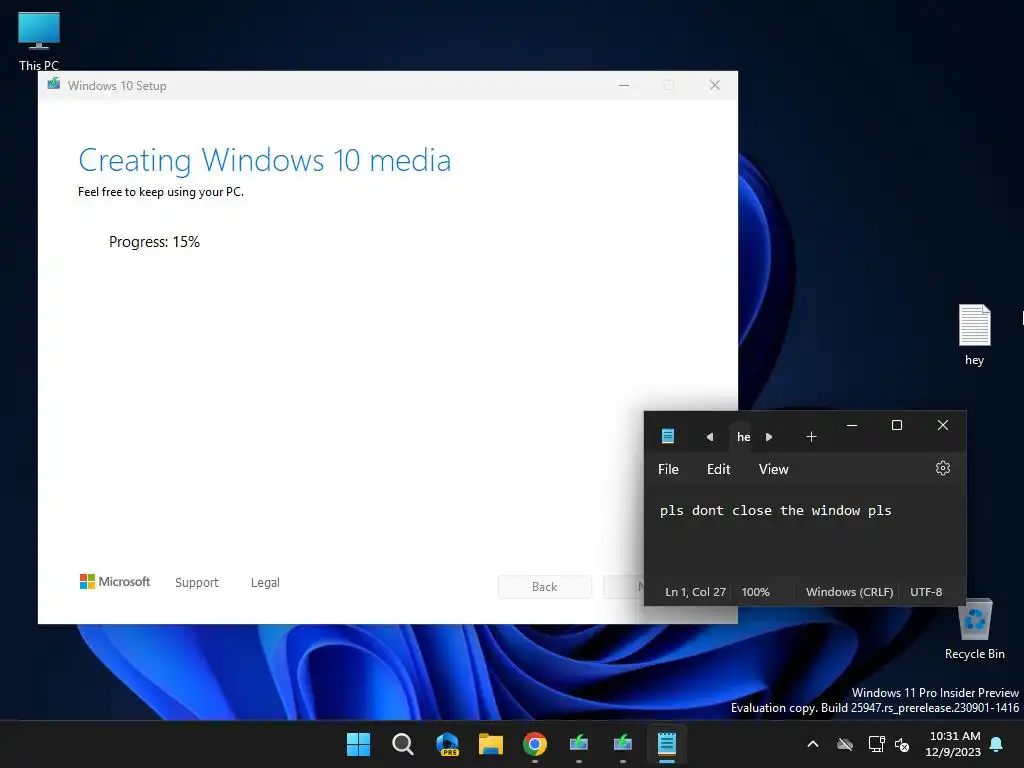The height and width of the screenshot is (768, 1024).
Task: Click Support link in Windows 10 Setup
Action: point(197,583)
